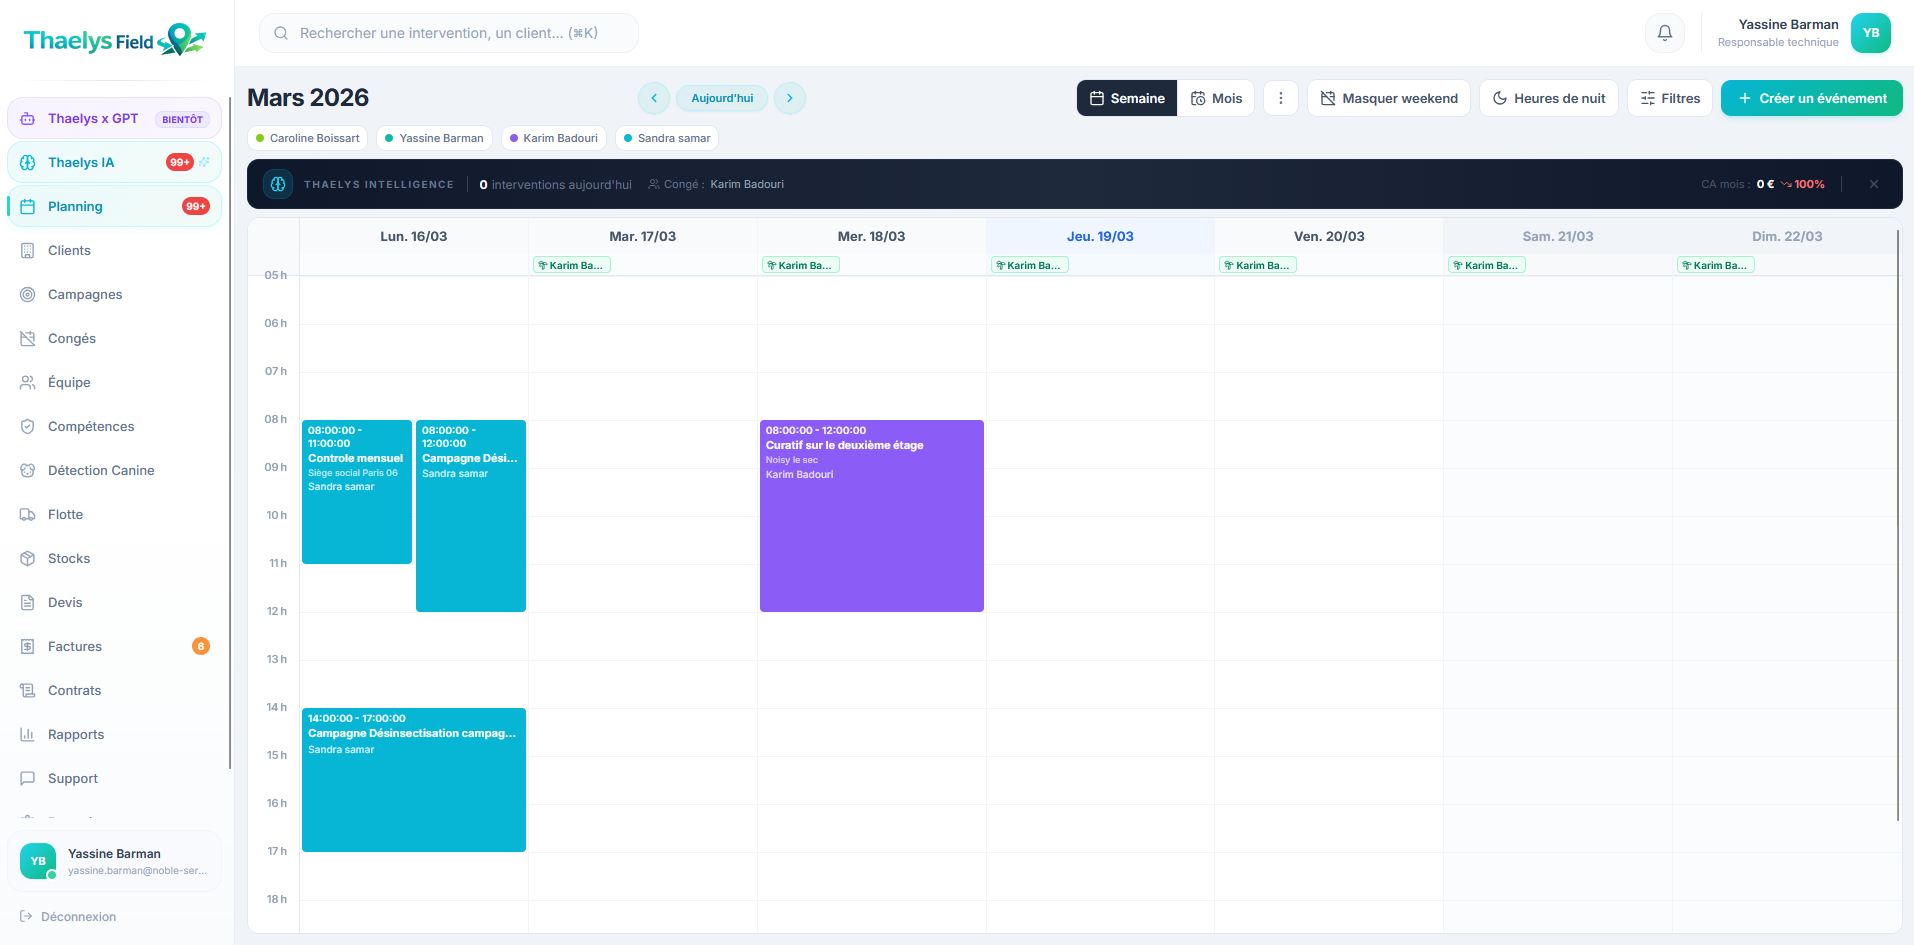1914x945 pixels.
Task: Open the notifications bell
Action: pyautogui.click(x=1664, y=33)
